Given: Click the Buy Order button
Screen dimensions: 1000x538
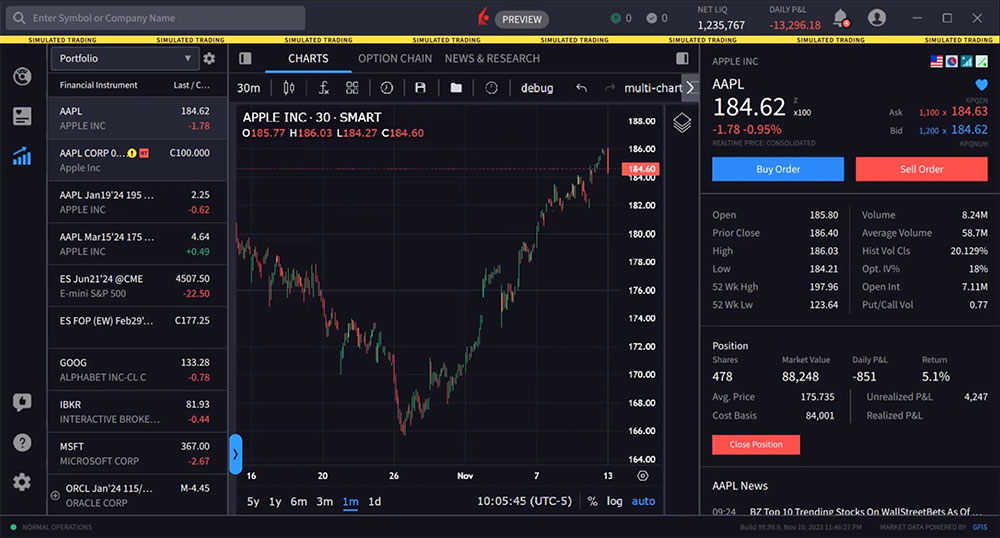Looking at the screenshot, I should (x=777, y=169).
